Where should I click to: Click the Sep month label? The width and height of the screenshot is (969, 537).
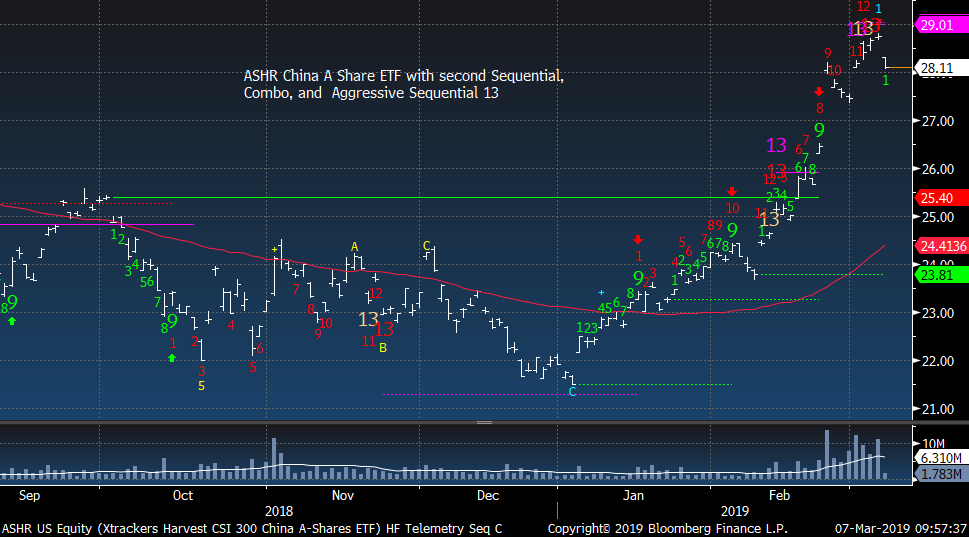(29, 496)
